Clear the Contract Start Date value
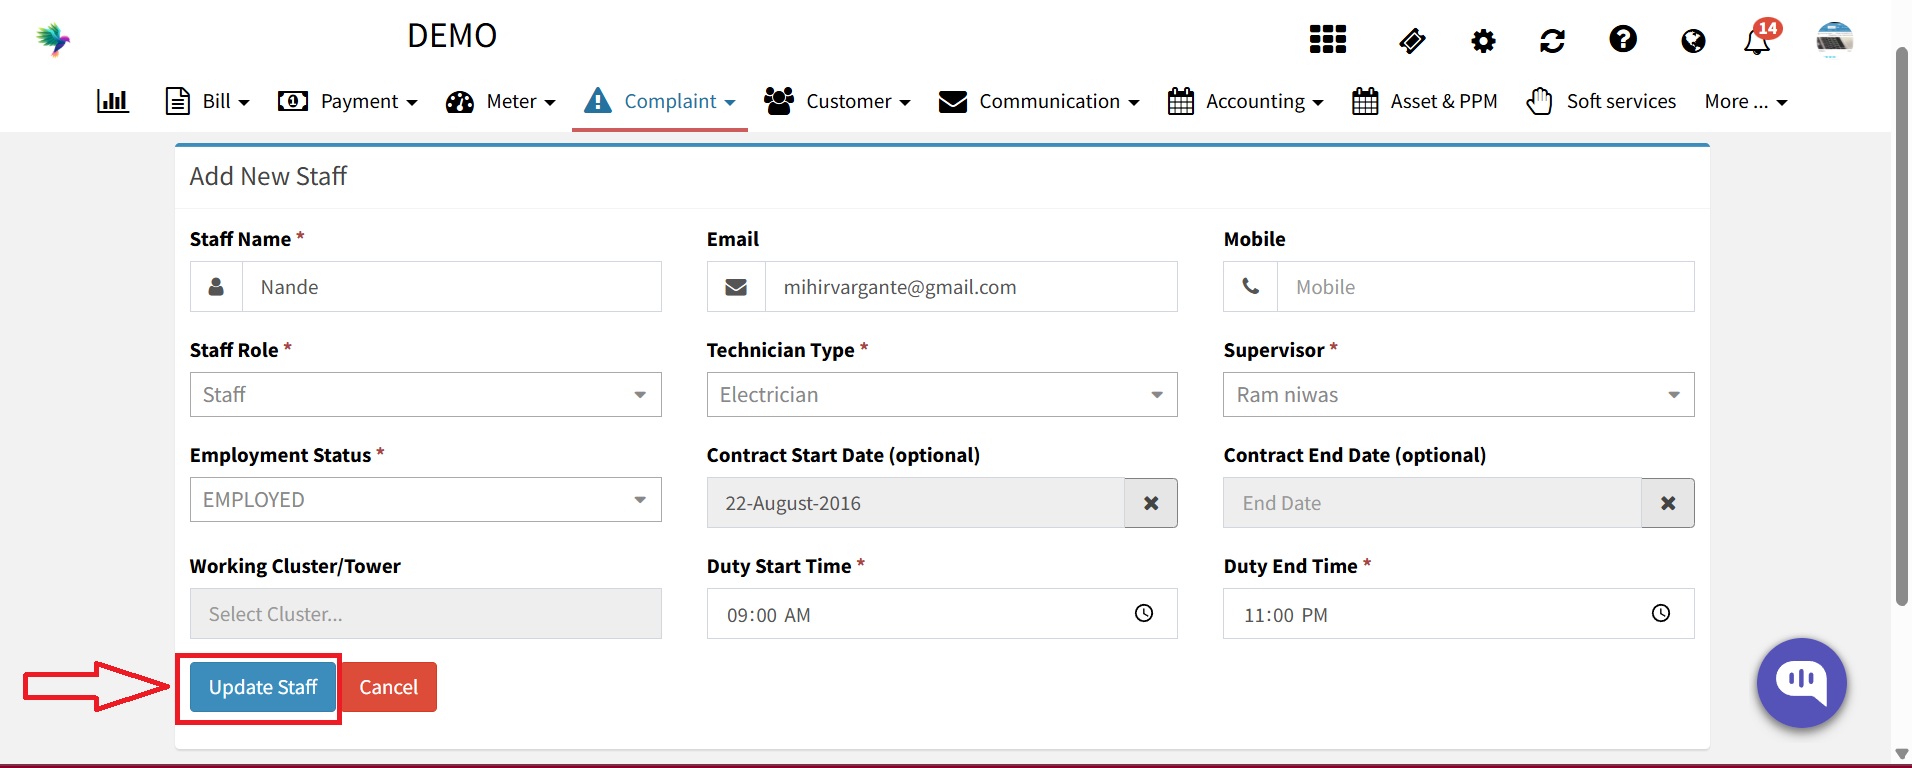 click(1151, 503)
